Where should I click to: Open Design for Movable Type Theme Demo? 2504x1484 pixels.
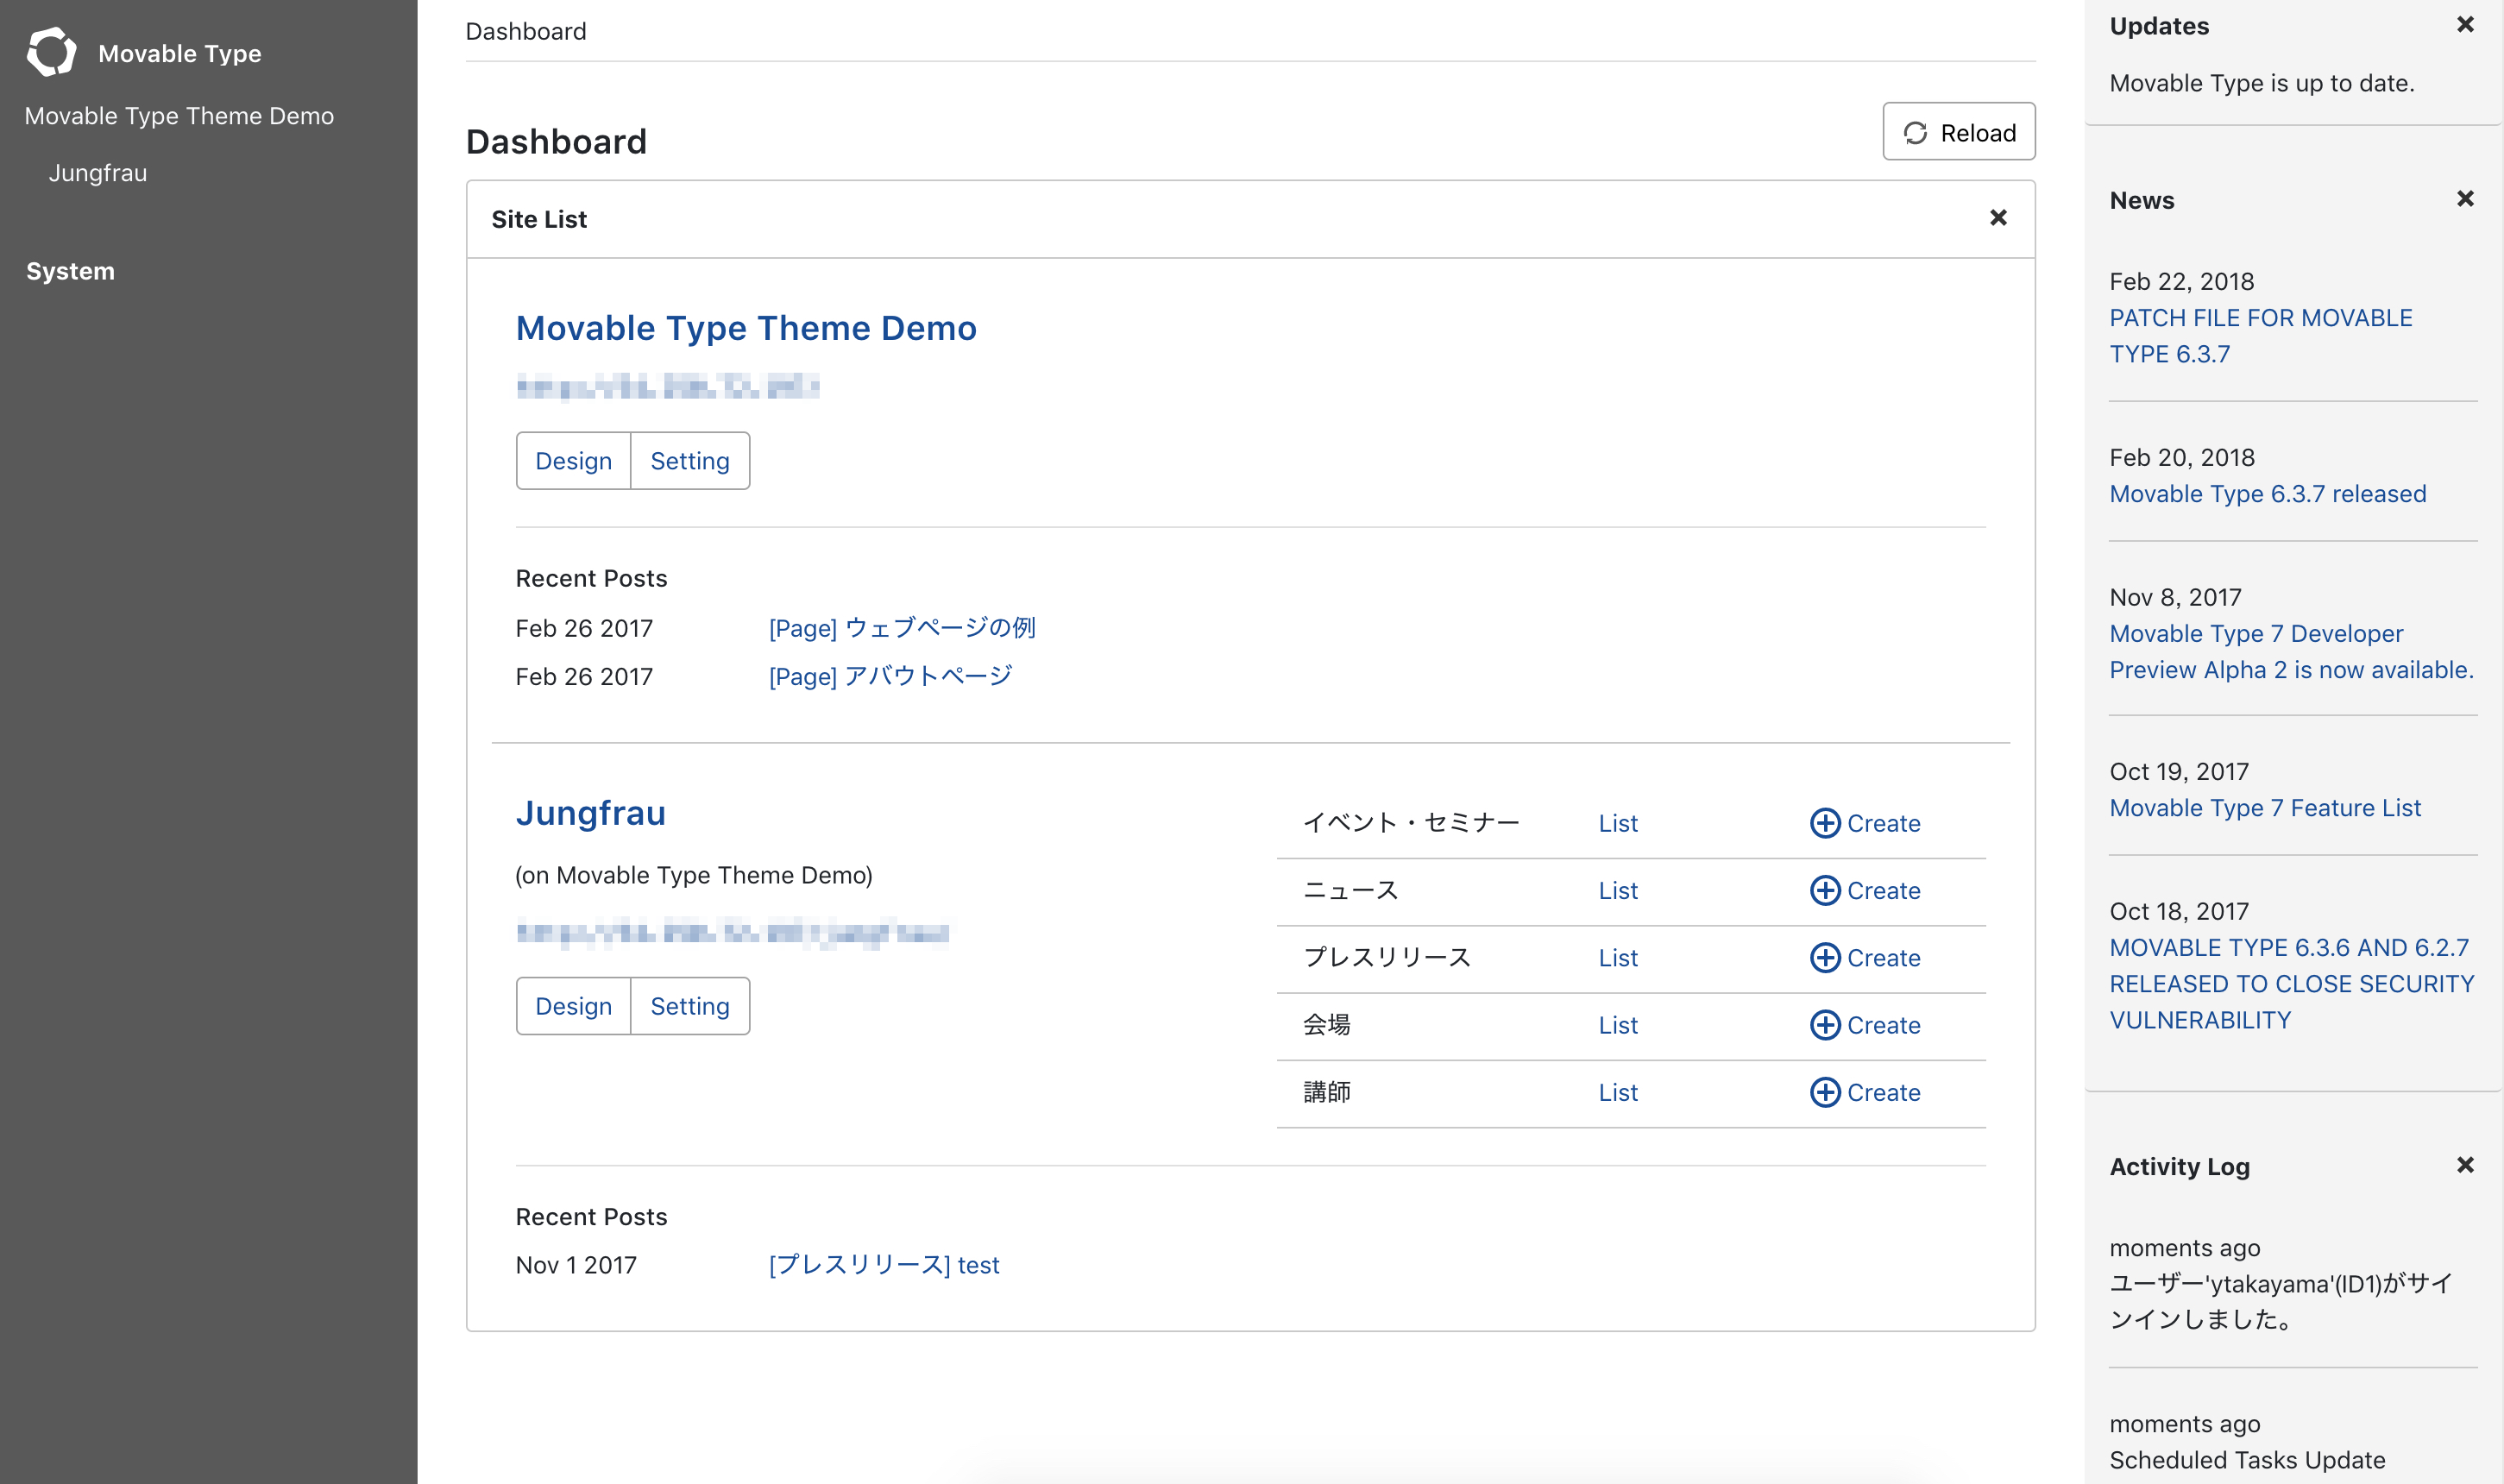pos(573,460)
